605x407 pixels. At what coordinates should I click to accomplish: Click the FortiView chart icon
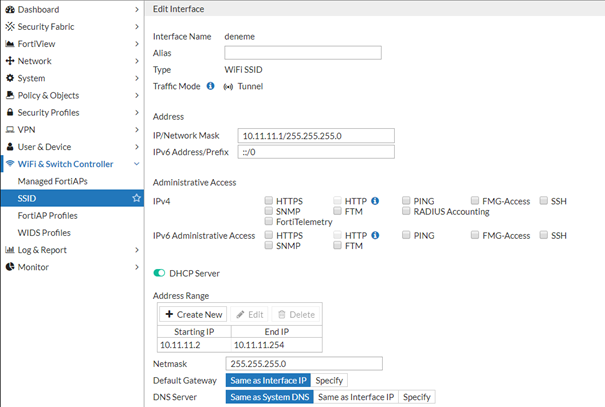click(10, 44)
